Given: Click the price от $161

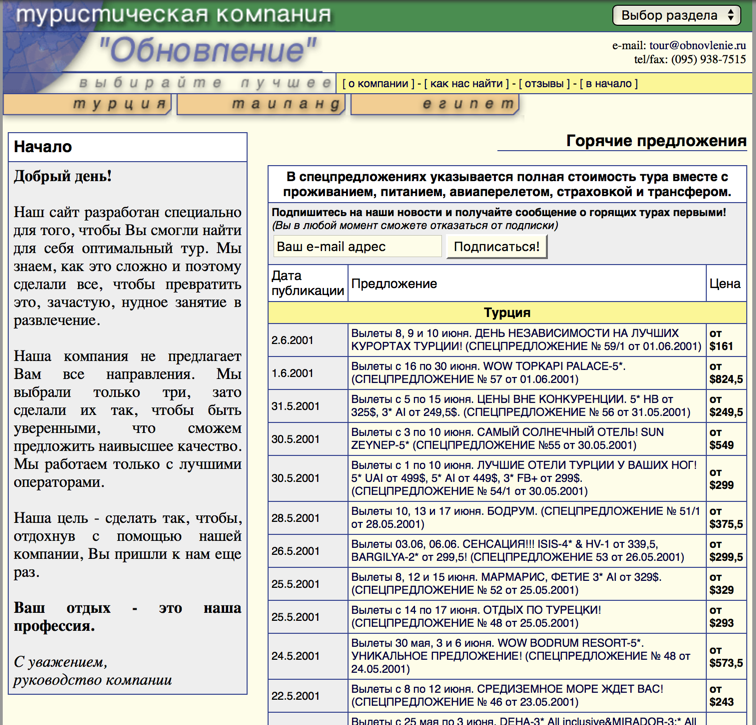Looking at the screenshot, I should [x=721, y=339].
